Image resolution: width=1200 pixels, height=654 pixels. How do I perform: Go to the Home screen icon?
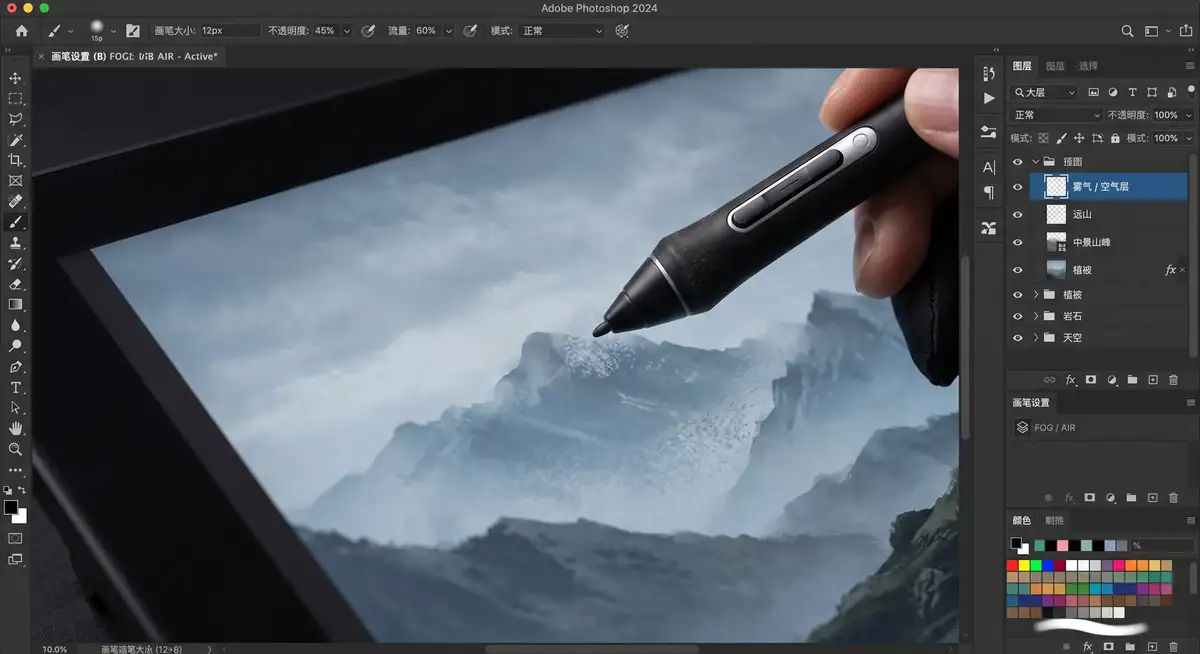22,31
